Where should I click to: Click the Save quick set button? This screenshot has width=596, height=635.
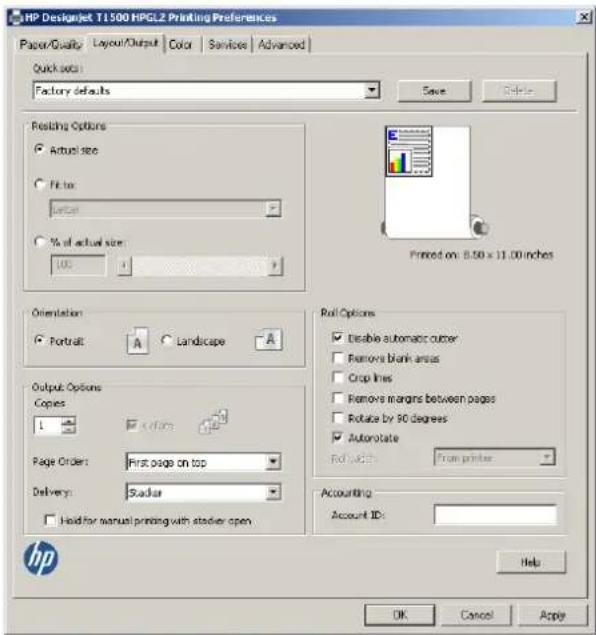click(x=434, y=91)
